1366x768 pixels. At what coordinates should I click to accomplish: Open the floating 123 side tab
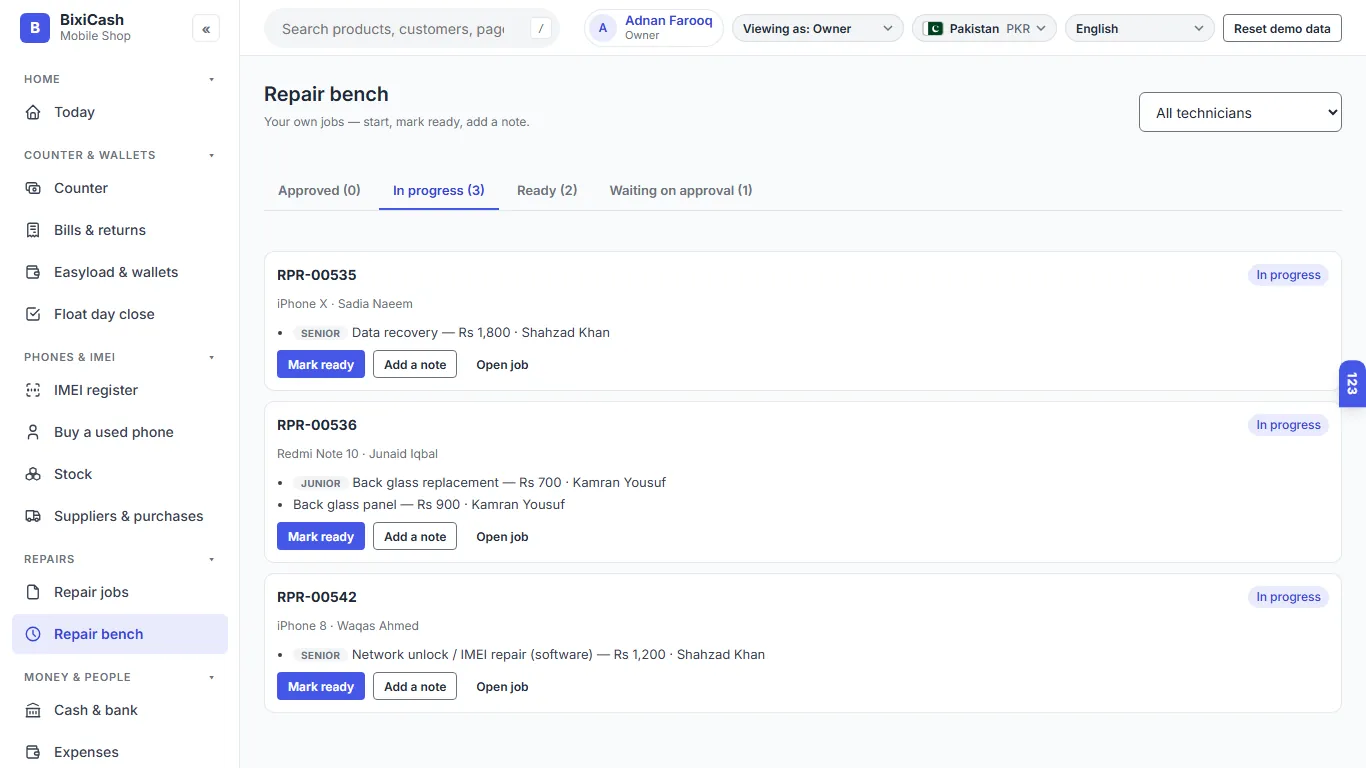tap(1352, 384)
